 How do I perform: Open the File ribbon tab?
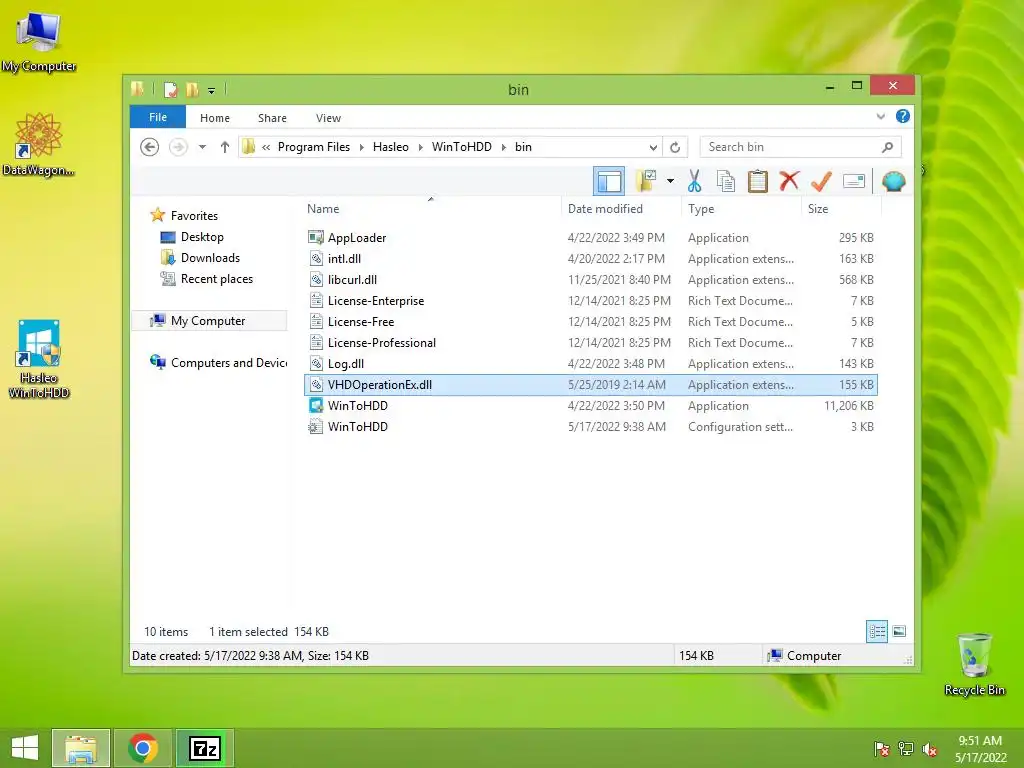tap(158, 117)
